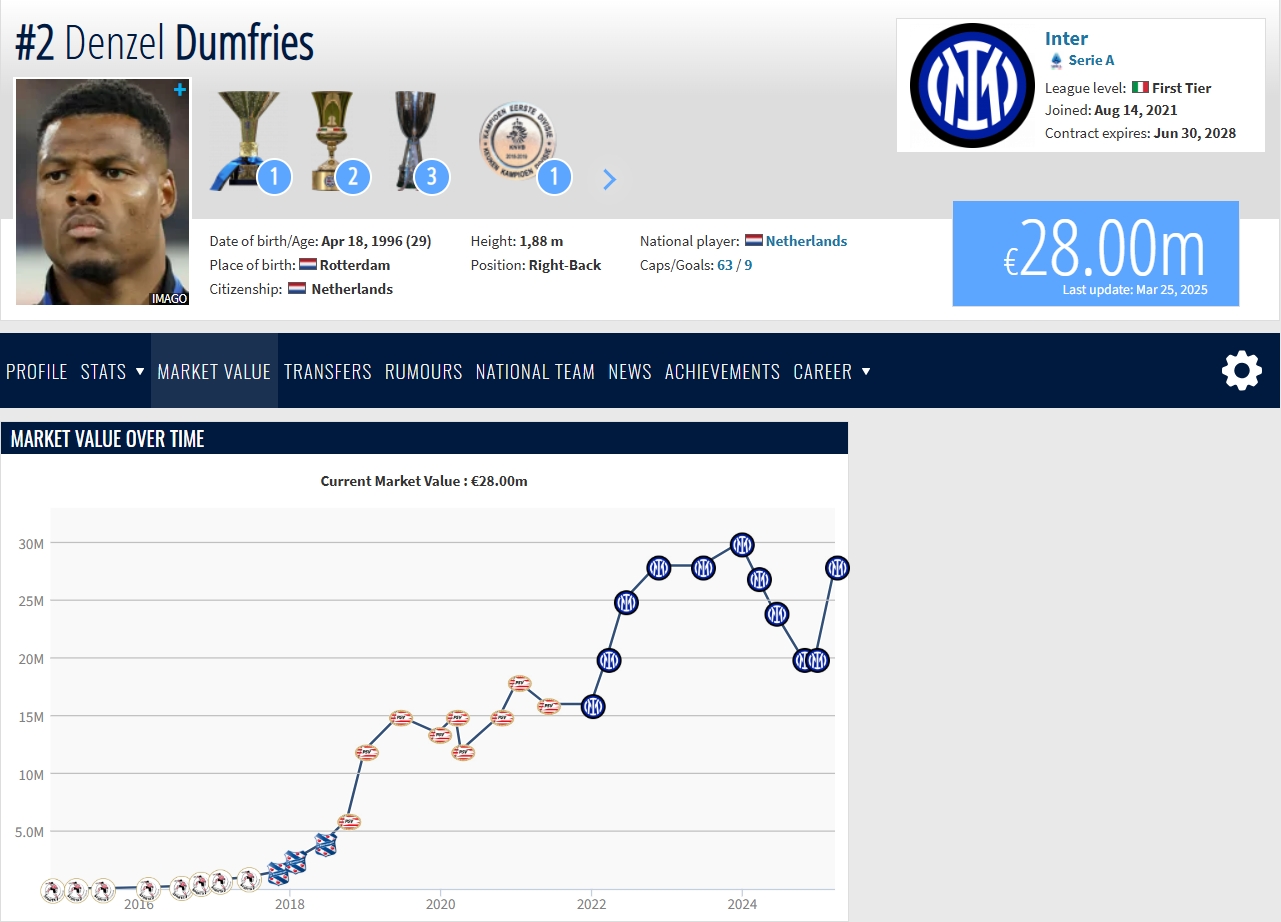The height and width of the screenshot is (922, 1281).
Task: Click the Serie A league icon
Action: [x=1056, y=60]
